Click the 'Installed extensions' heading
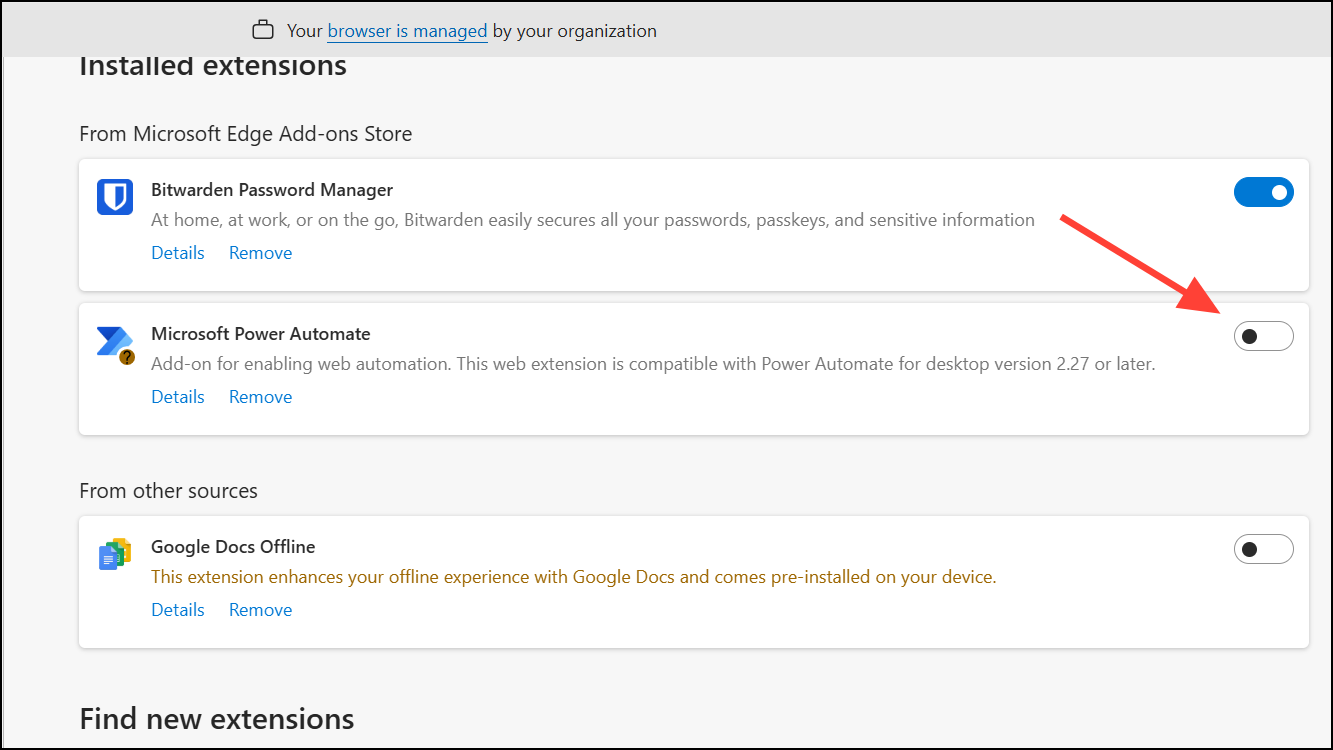This screenshot has width=1333, height=750. (212, 65)
